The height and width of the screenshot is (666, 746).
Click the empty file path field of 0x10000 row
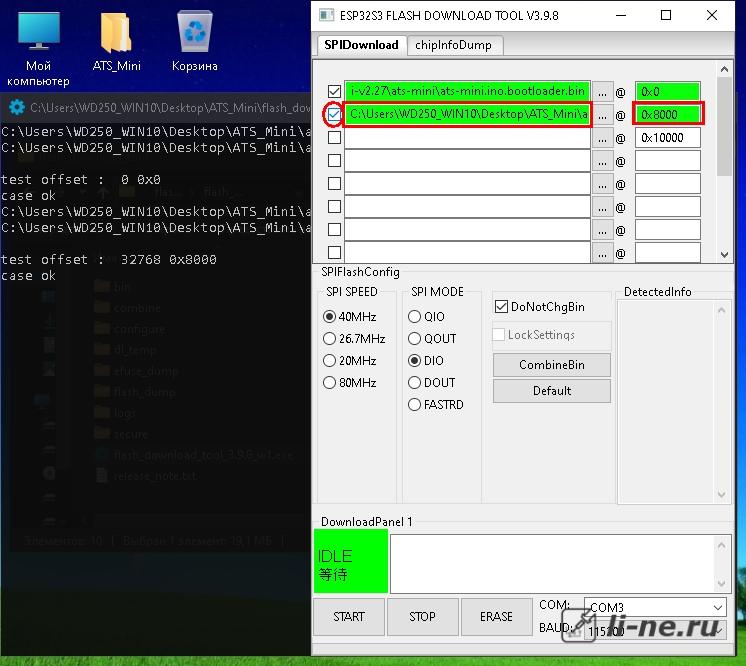click(x=467, y=137)
